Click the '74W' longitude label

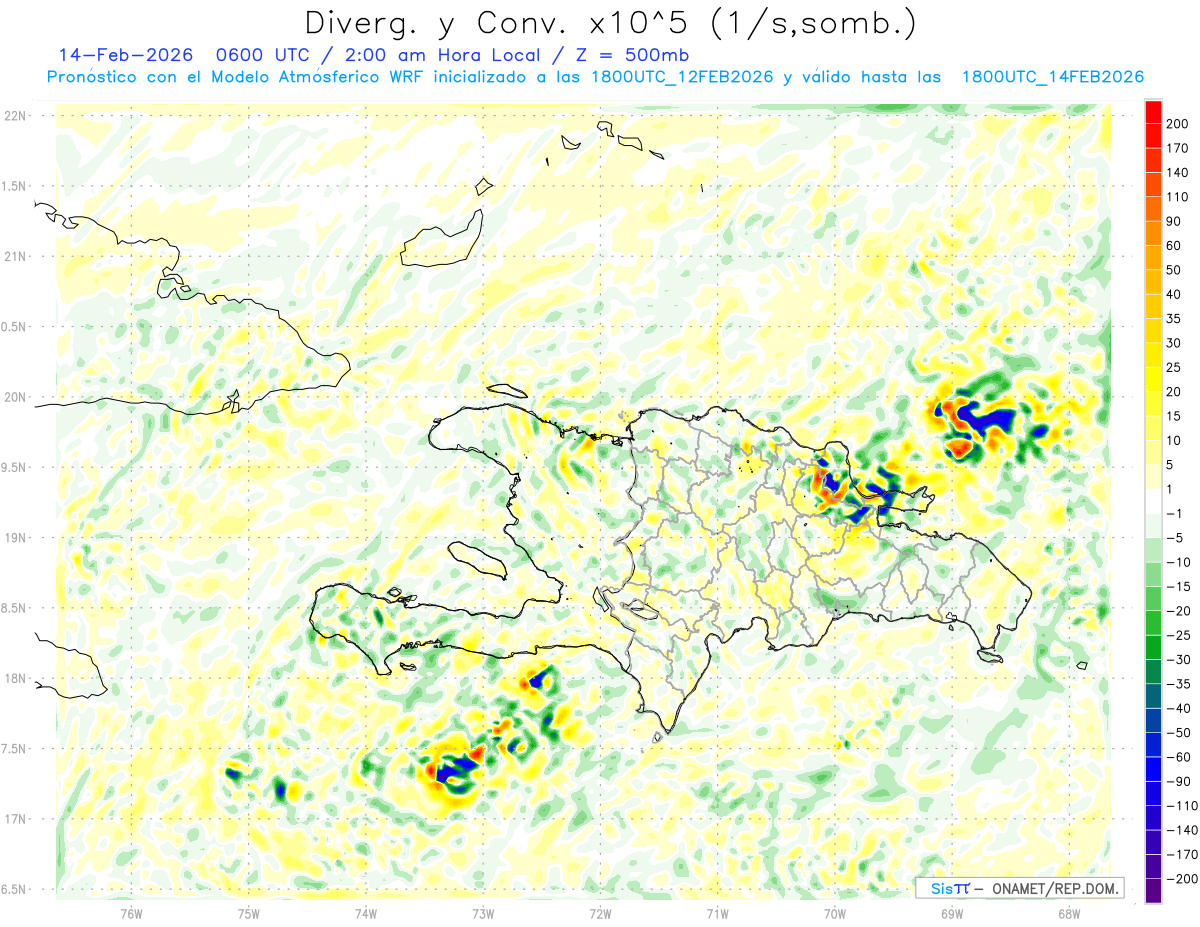pyautogui.click(x=366, y=913)
